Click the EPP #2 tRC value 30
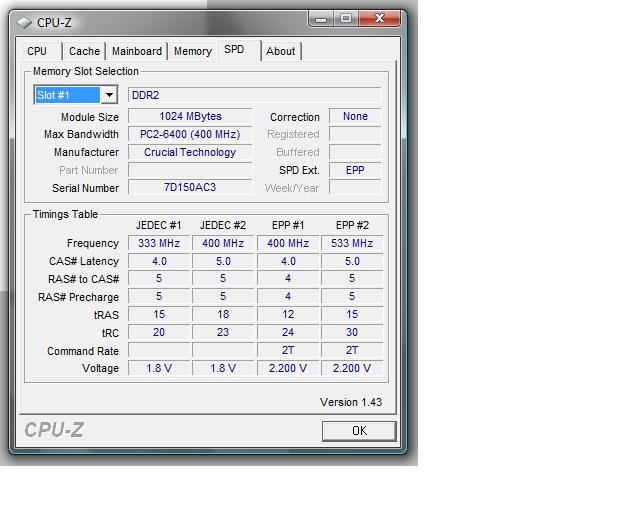 (x=352, y=332)
